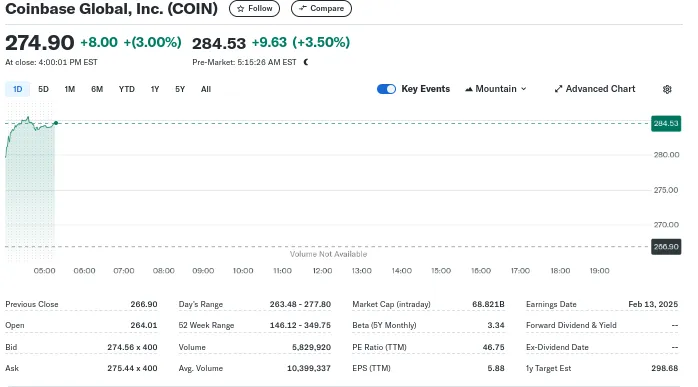
Task: Click the 1y Target Est value 298.68
Action: 665,368
